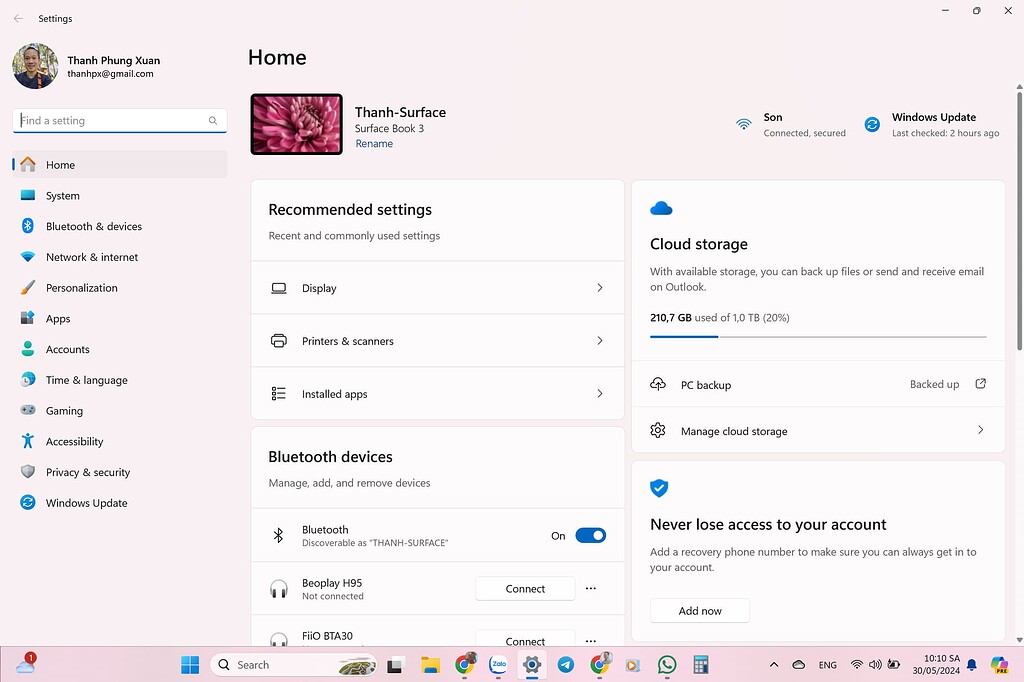
Task: Open clock showing 10:10 SA
Action: (936, 664)
